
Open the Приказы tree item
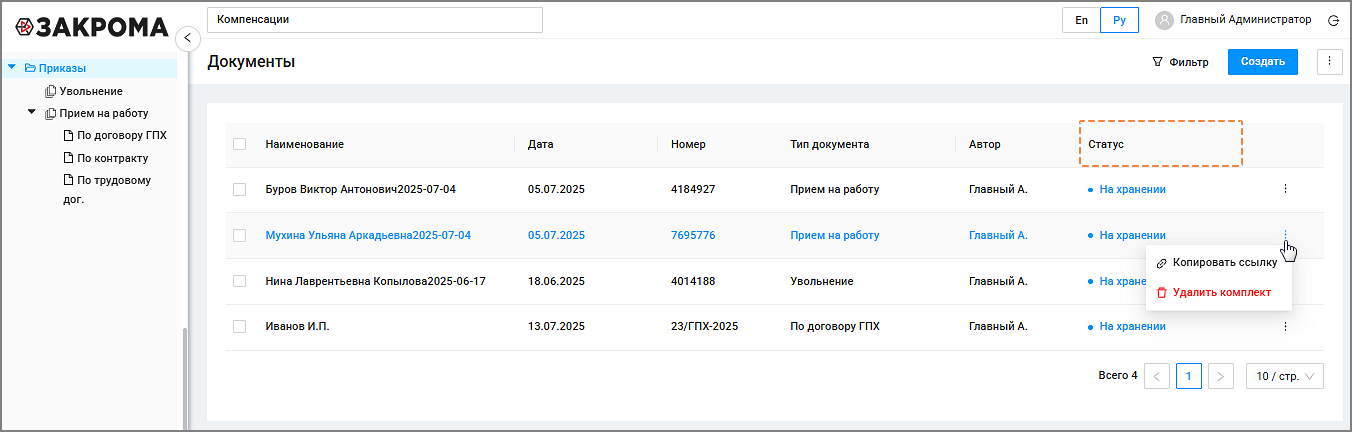tap(62, 68)
